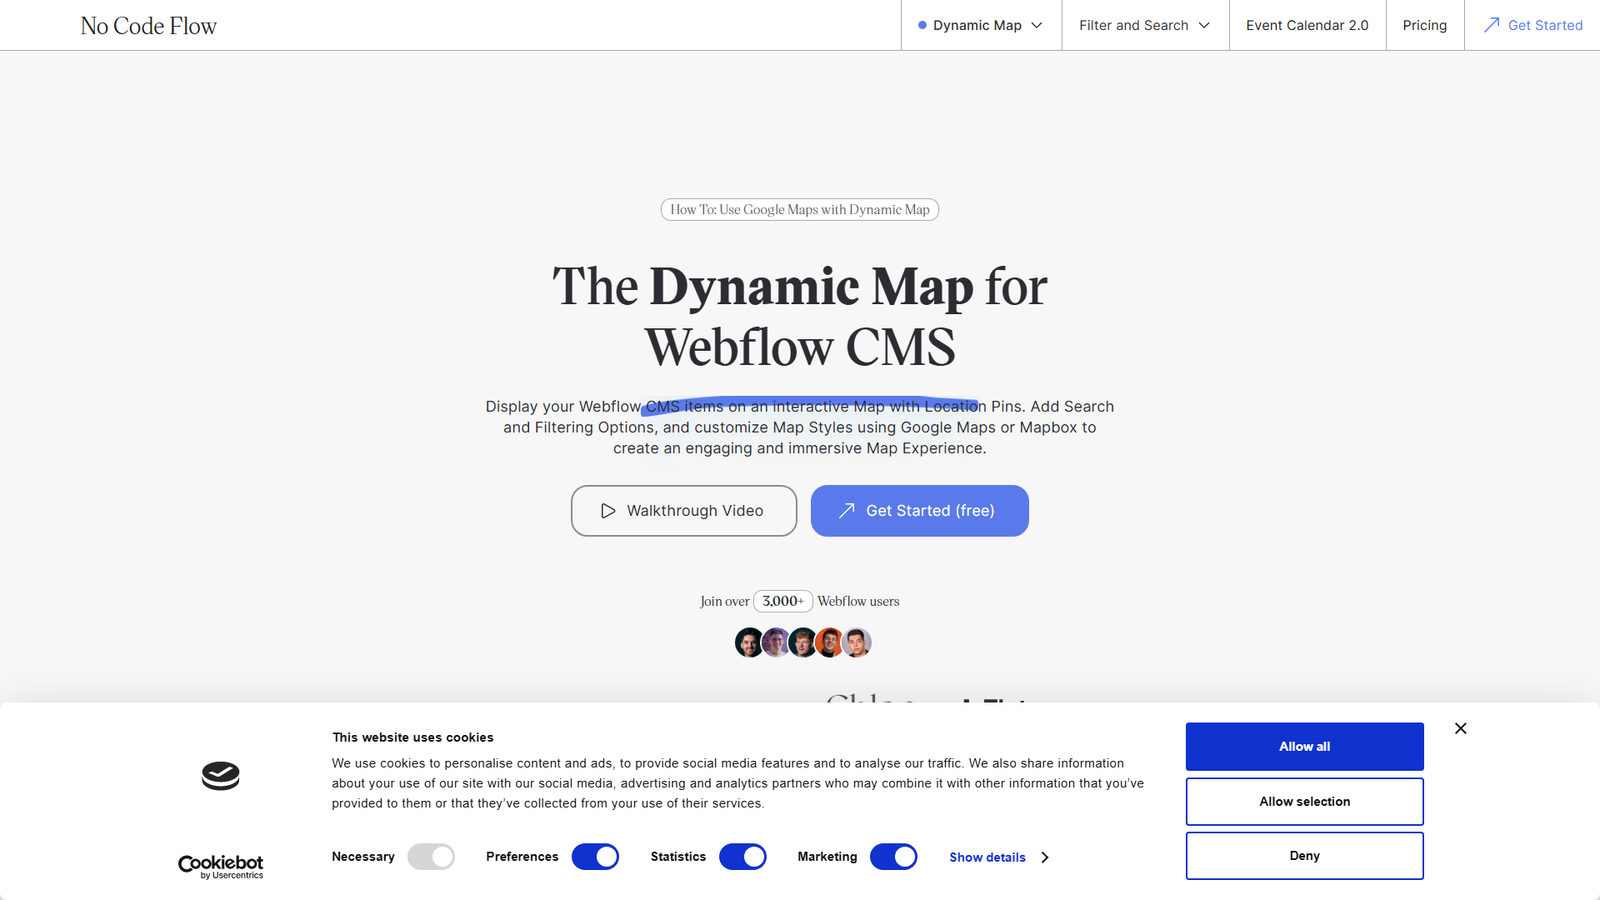The height and width of the screenshot is (900, 1600).
Task: Toggle Marketing cookies off
Action: (x=893, y=856)
